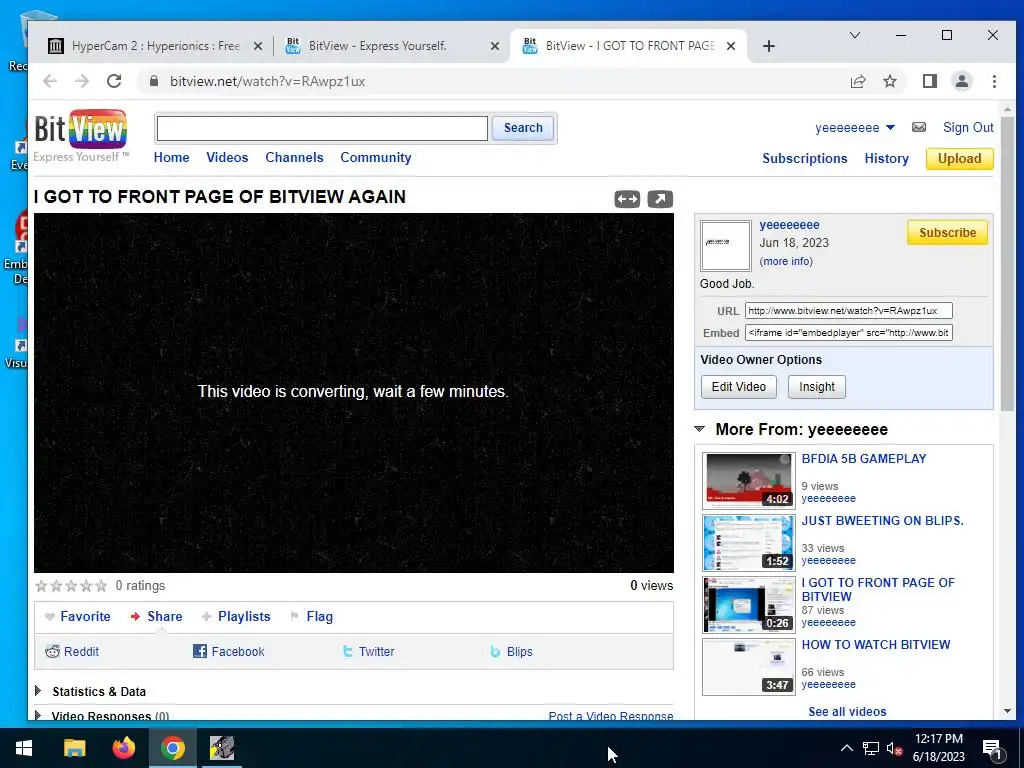Open Chrome tab search chevron
The width and height of the screenshot is (1024, 768).
pos(854,35)
